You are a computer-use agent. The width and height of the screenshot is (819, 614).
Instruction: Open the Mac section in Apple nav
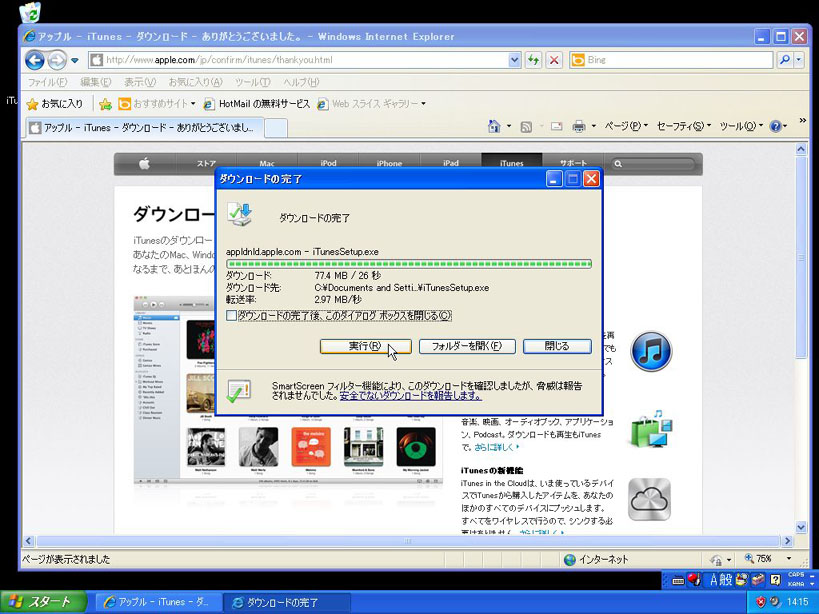coord(267,164)
